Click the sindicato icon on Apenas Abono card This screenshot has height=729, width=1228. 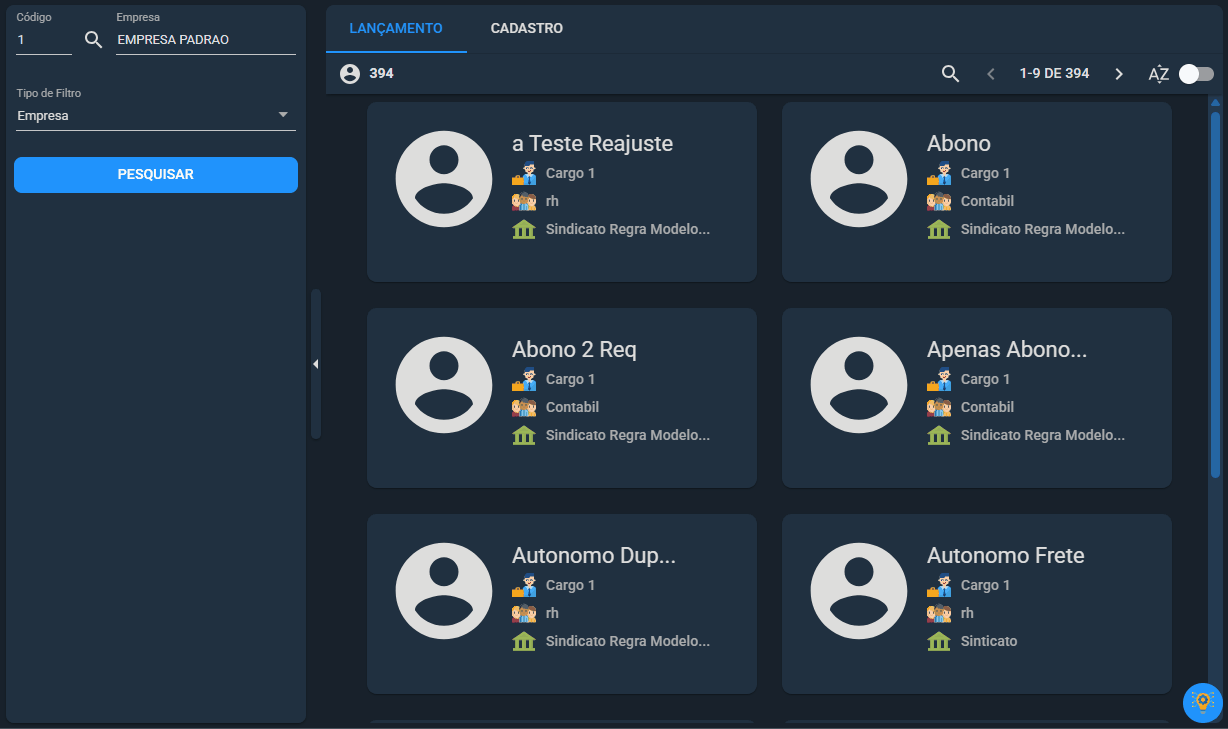coord(939,436)
